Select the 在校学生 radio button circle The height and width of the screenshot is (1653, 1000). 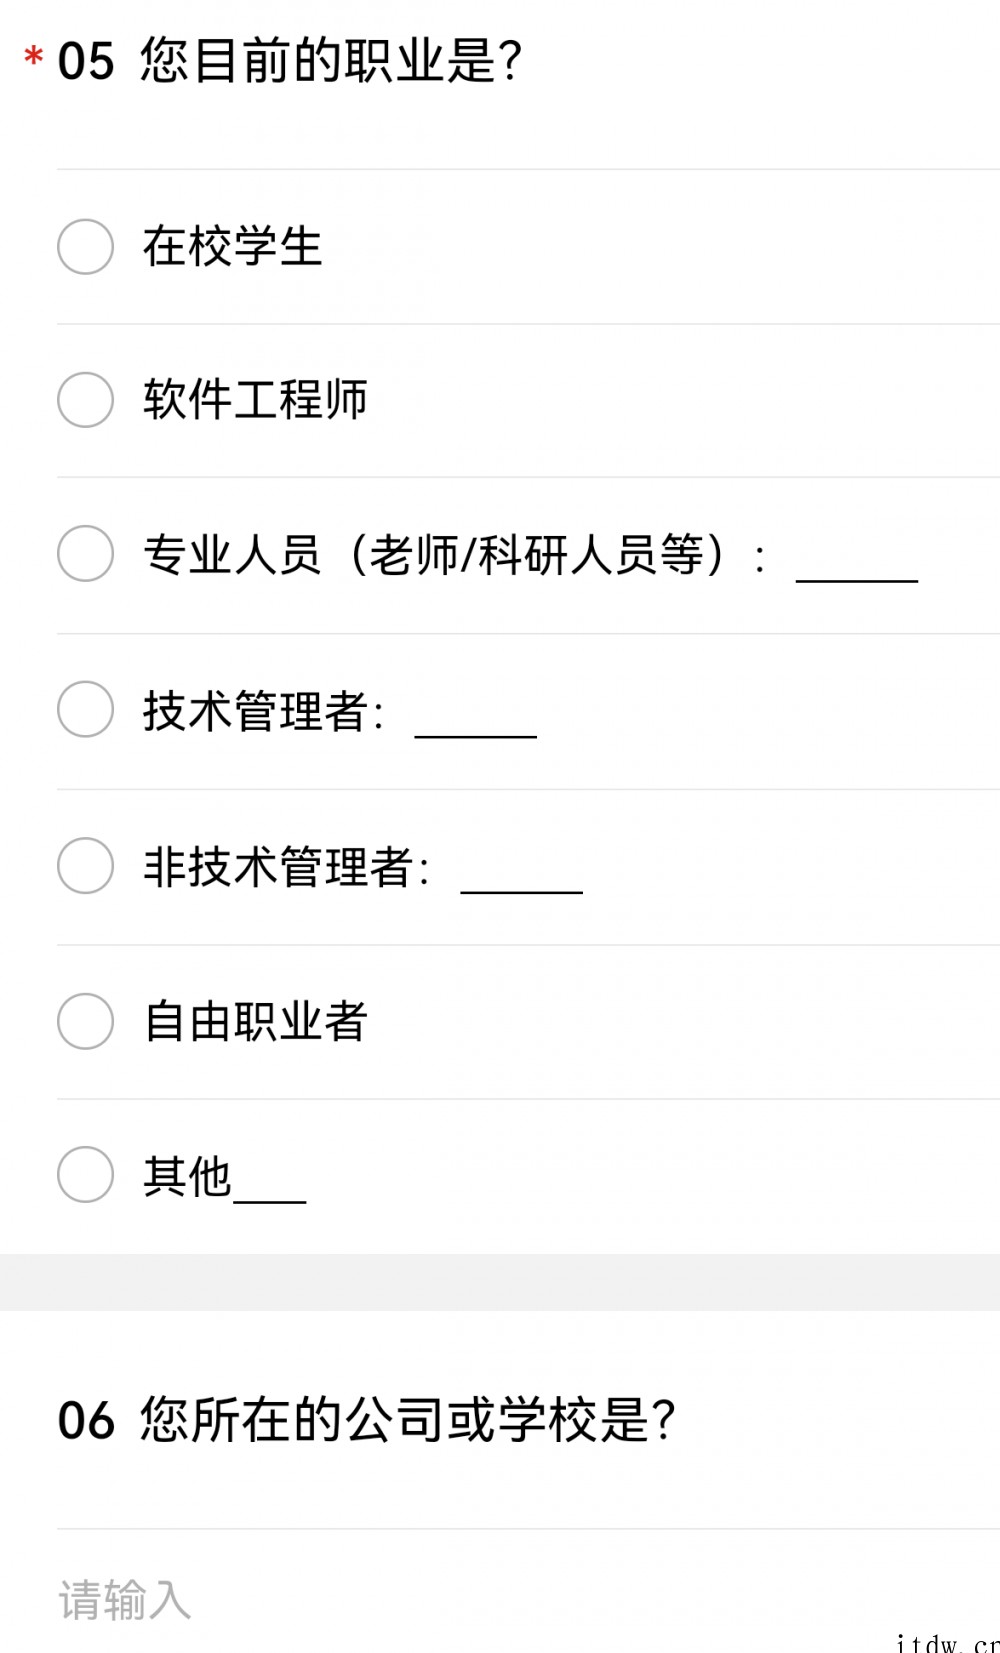85,247
